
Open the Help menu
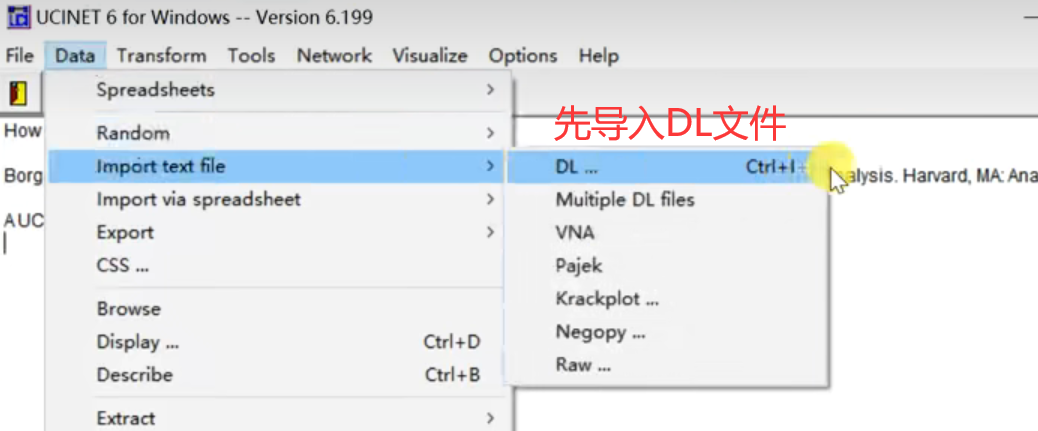tap(598, 56)
